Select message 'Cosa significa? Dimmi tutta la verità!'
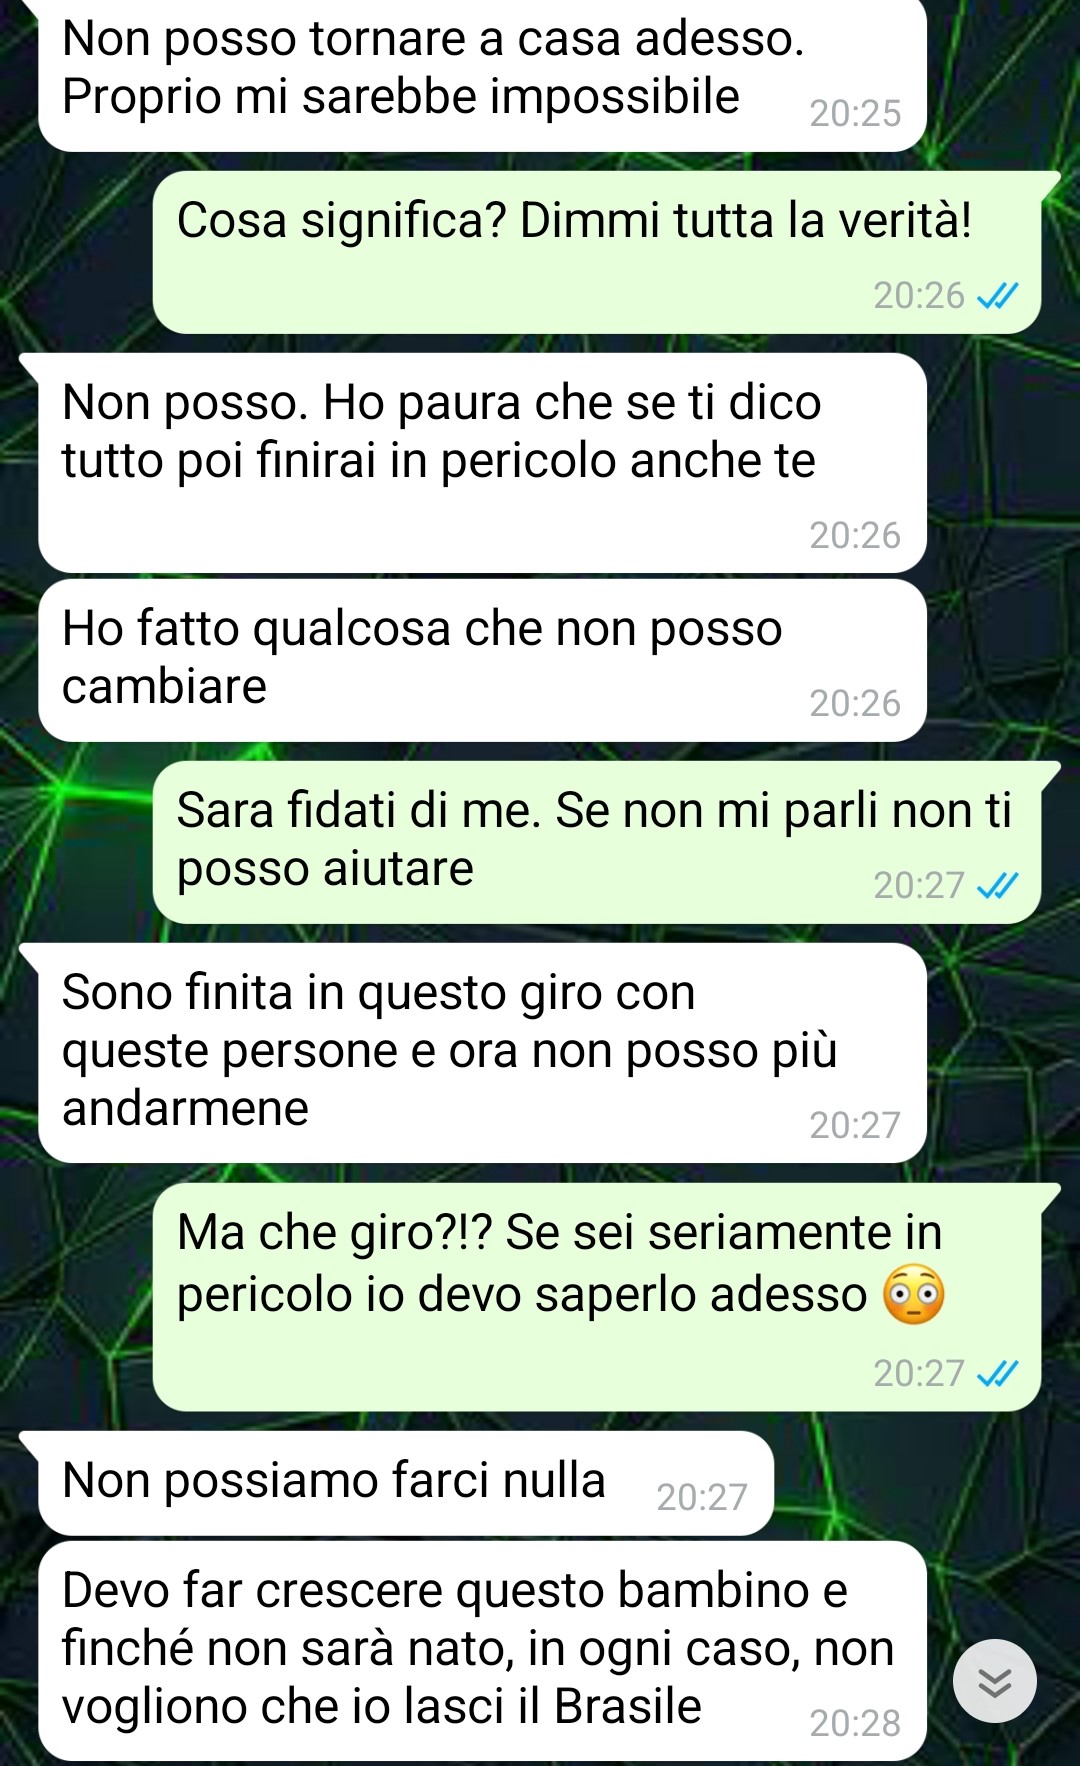The width and height of the screenshot is (1080, 1766). pyautogui.click(x=597, y=252)
